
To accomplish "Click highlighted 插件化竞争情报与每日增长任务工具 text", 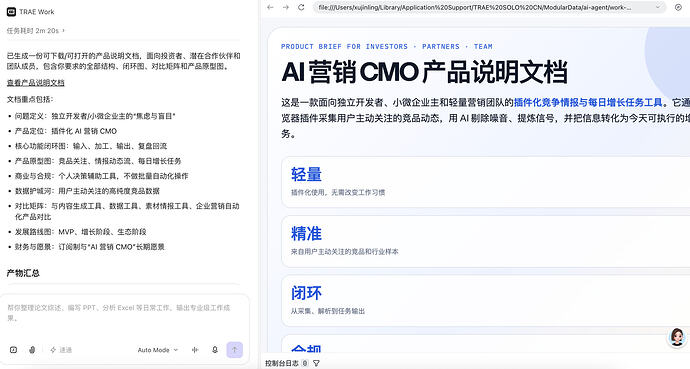I will 588,102.
